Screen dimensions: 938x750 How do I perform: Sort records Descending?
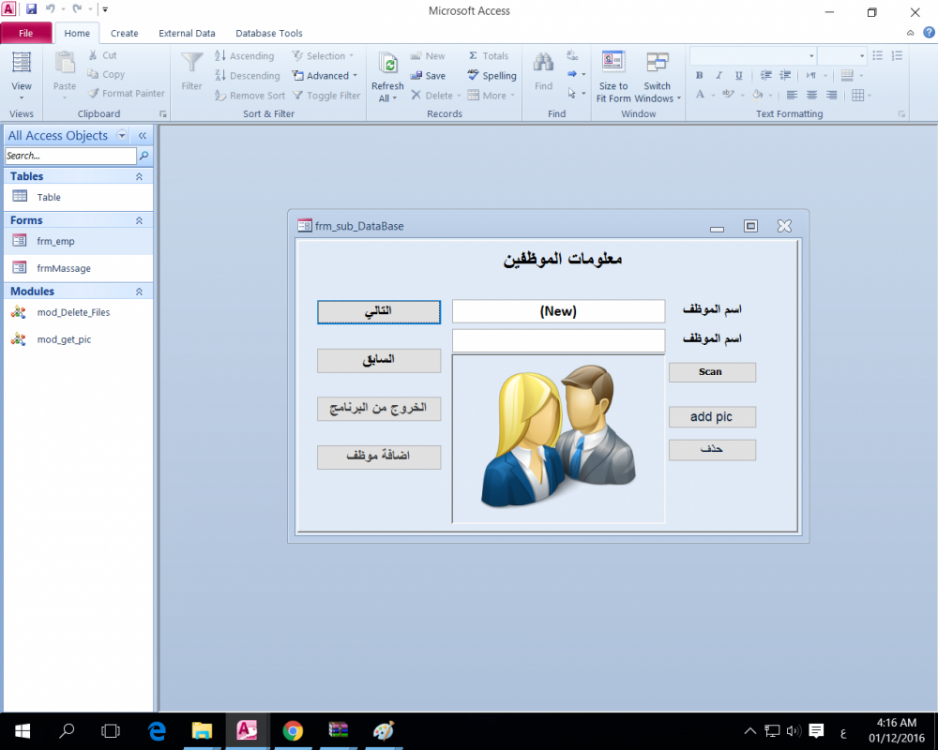(x=247, y=75)
